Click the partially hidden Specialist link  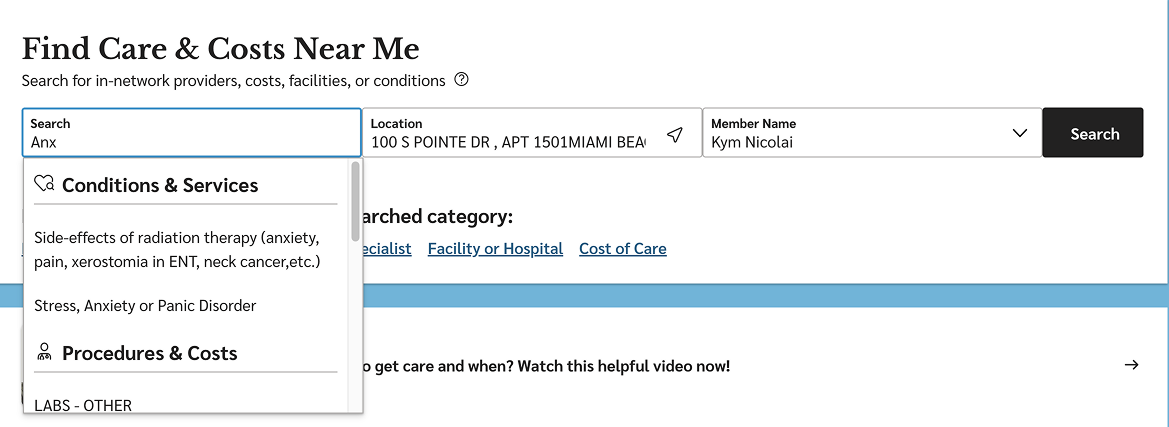pos(388,249)
